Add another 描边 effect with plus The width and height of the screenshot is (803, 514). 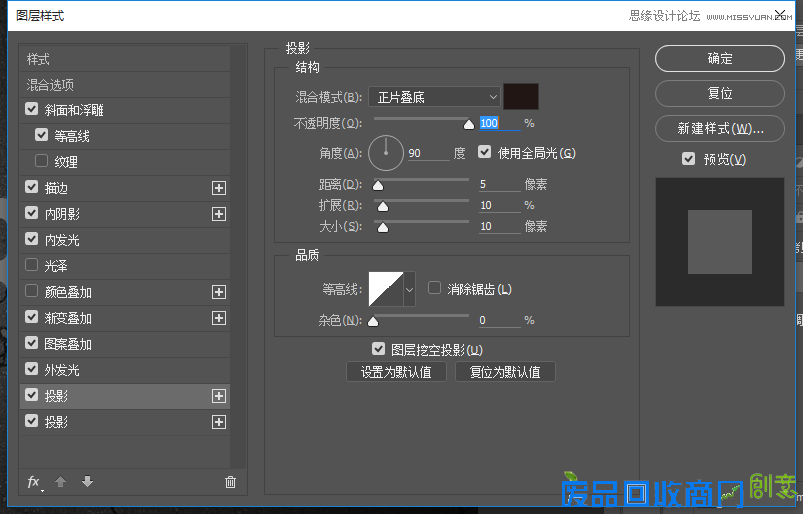tap(219, 188)
